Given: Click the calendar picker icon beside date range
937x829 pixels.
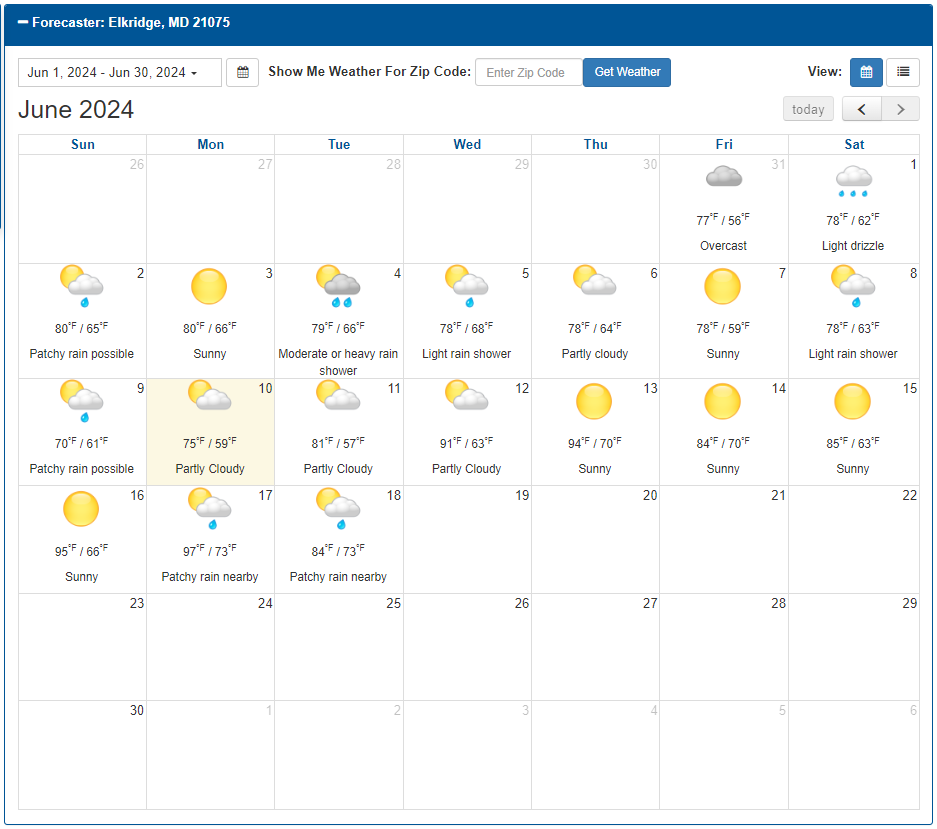Looking at the screenshot, I should click(x=243, y=72).
